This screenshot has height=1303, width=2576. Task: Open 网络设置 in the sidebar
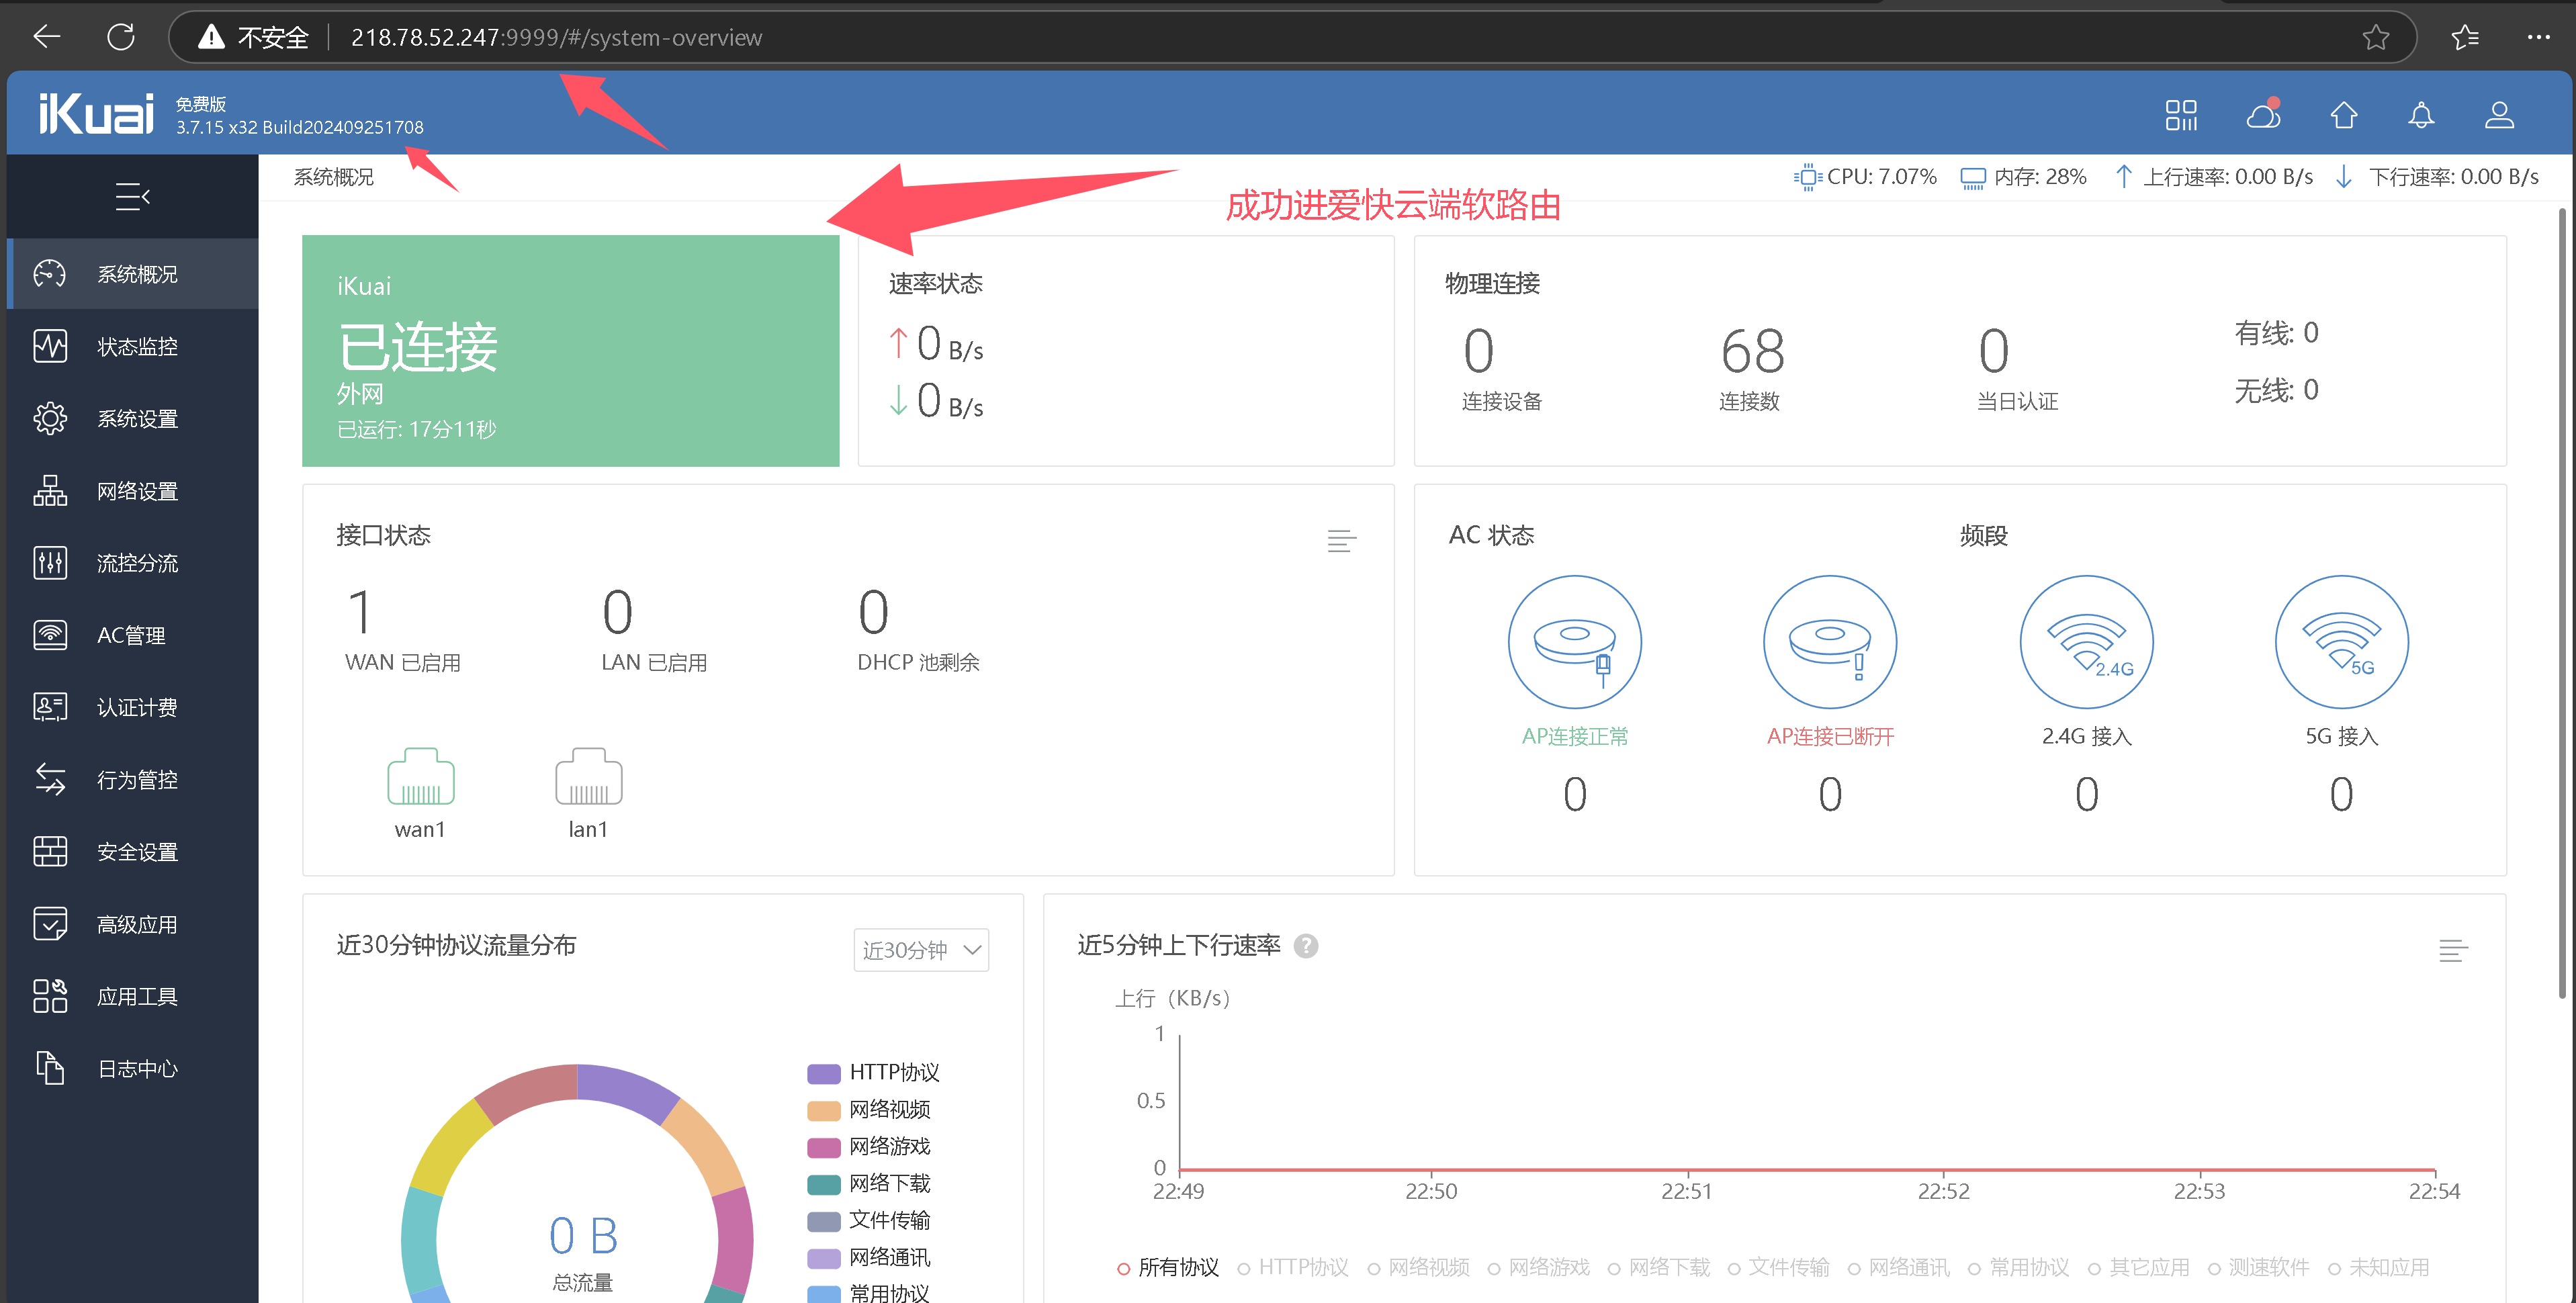(x=133, y=491)
